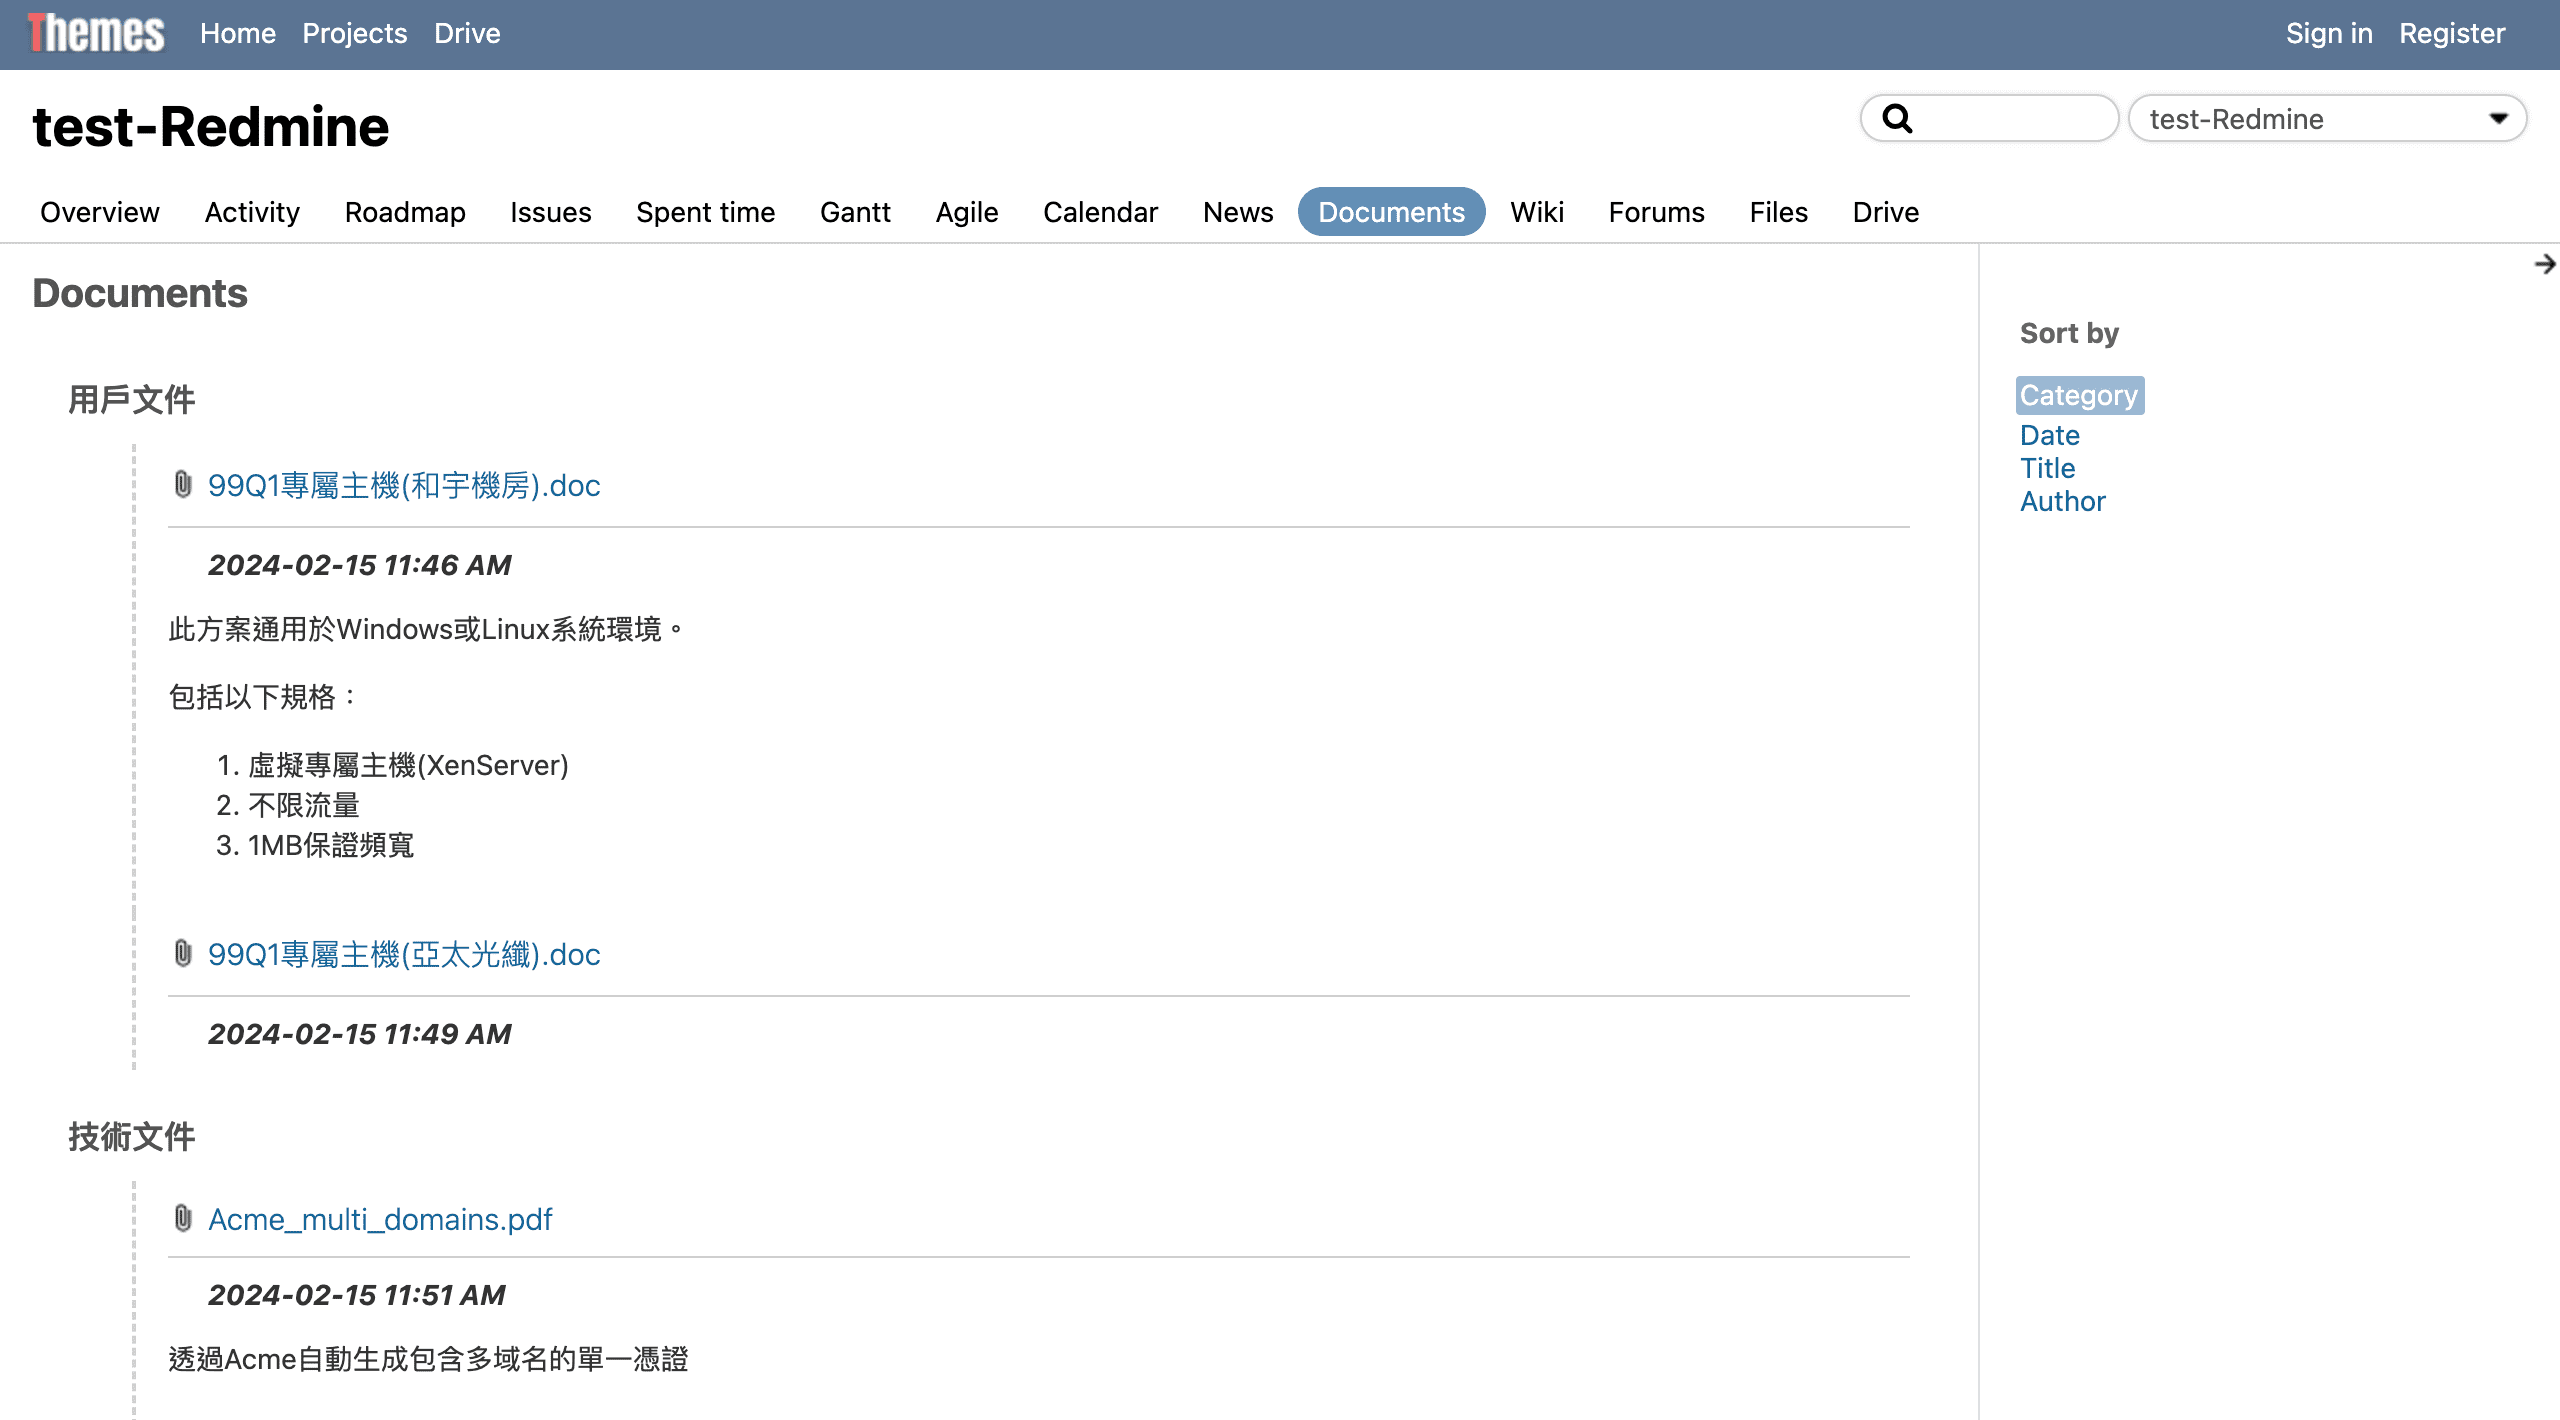The width and height of the screenshot is (2560, 1420).
Task: Sort documents by Author
Action: point(2062,501)
